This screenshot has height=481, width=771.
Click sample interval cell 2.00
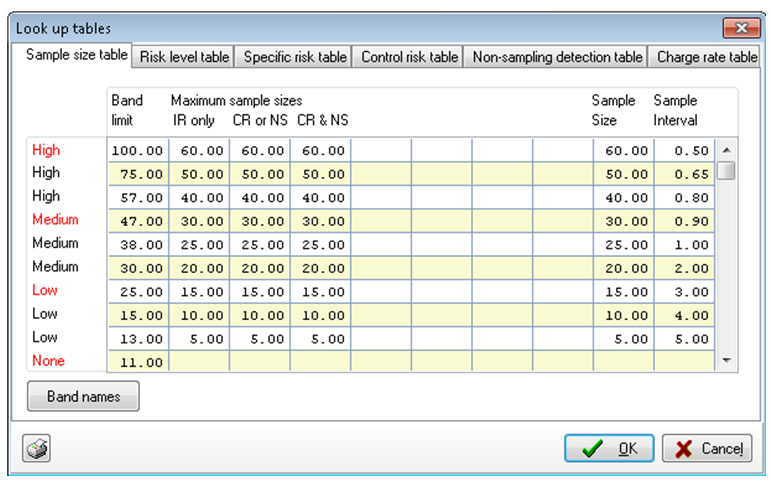pyautogui.click(x=684, y=268)
